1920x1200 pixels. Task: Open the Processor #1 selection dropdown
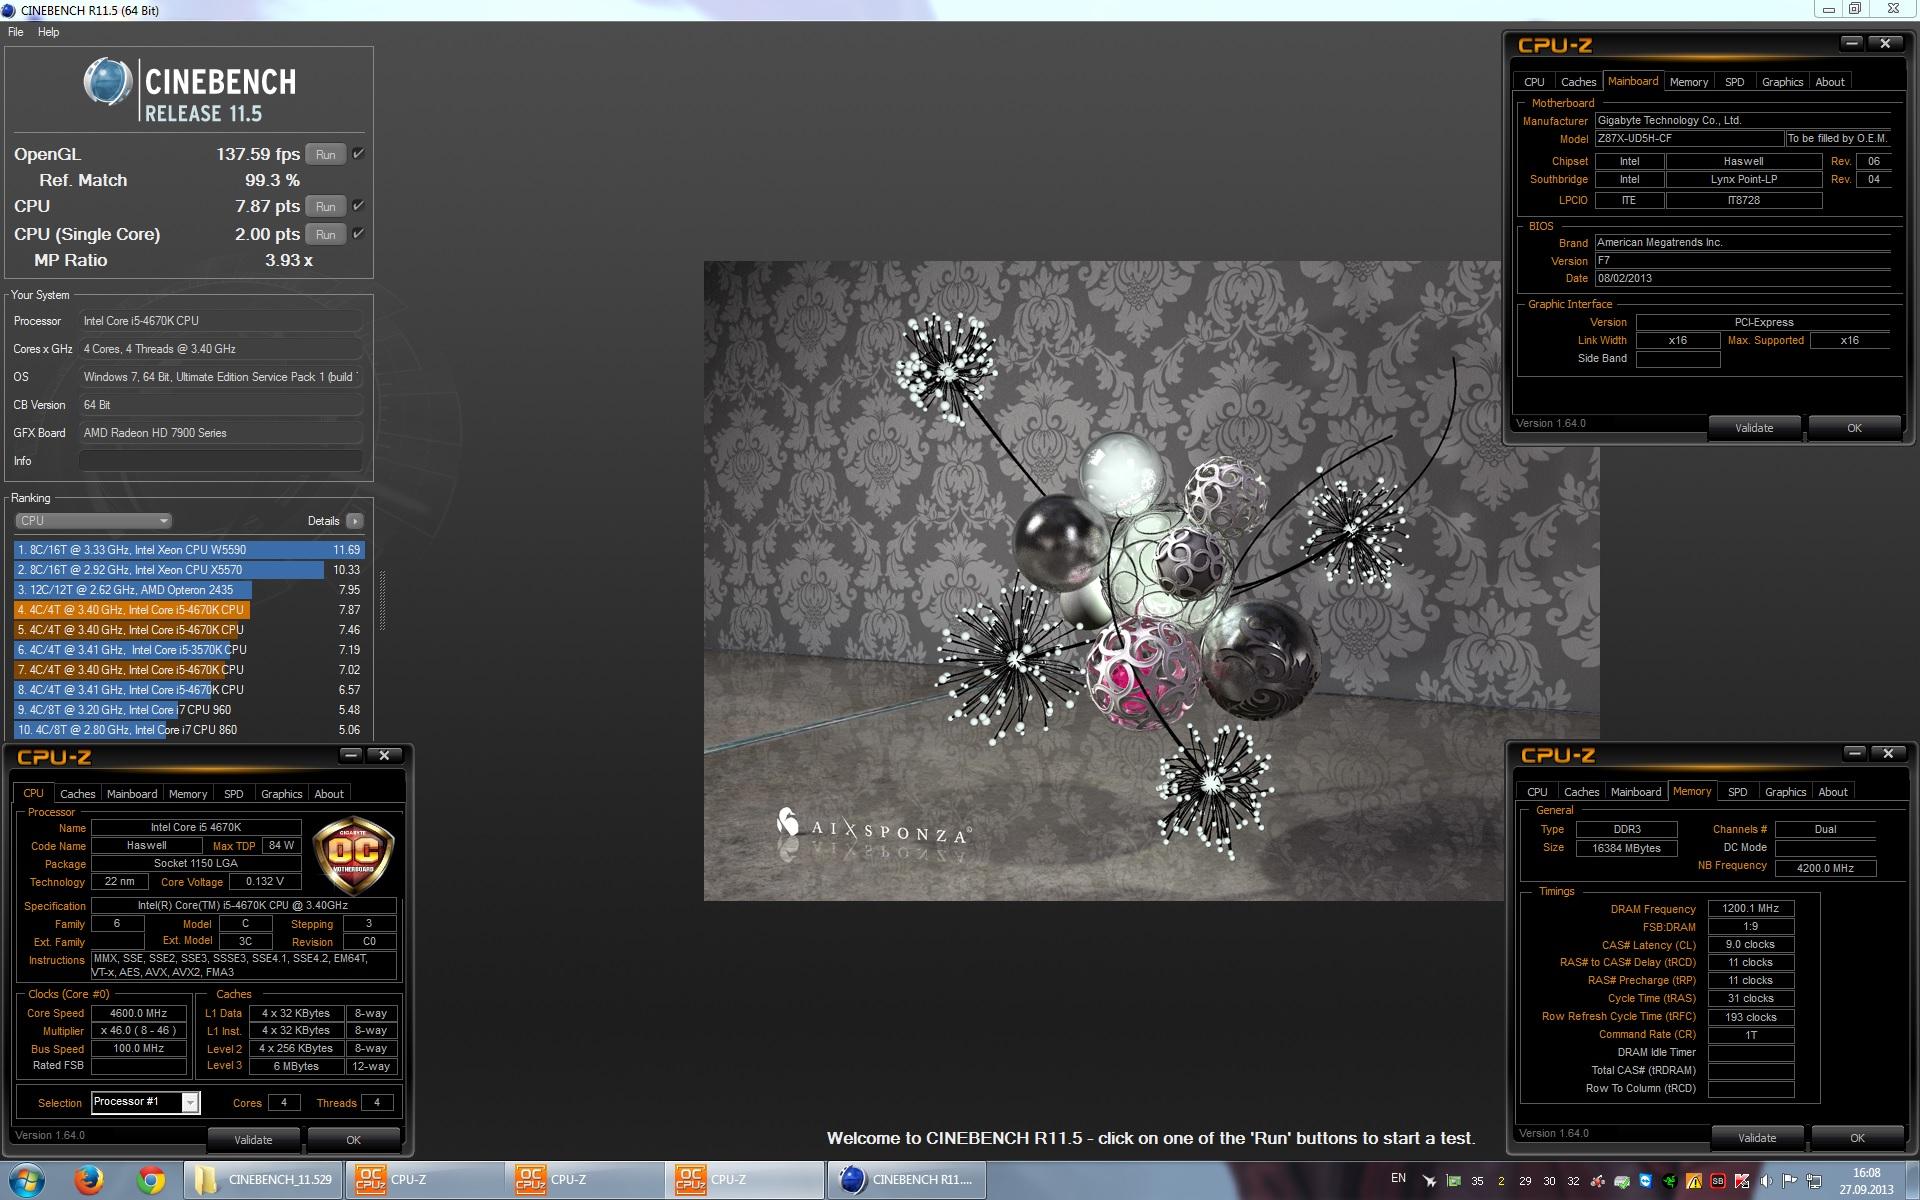146,1102
